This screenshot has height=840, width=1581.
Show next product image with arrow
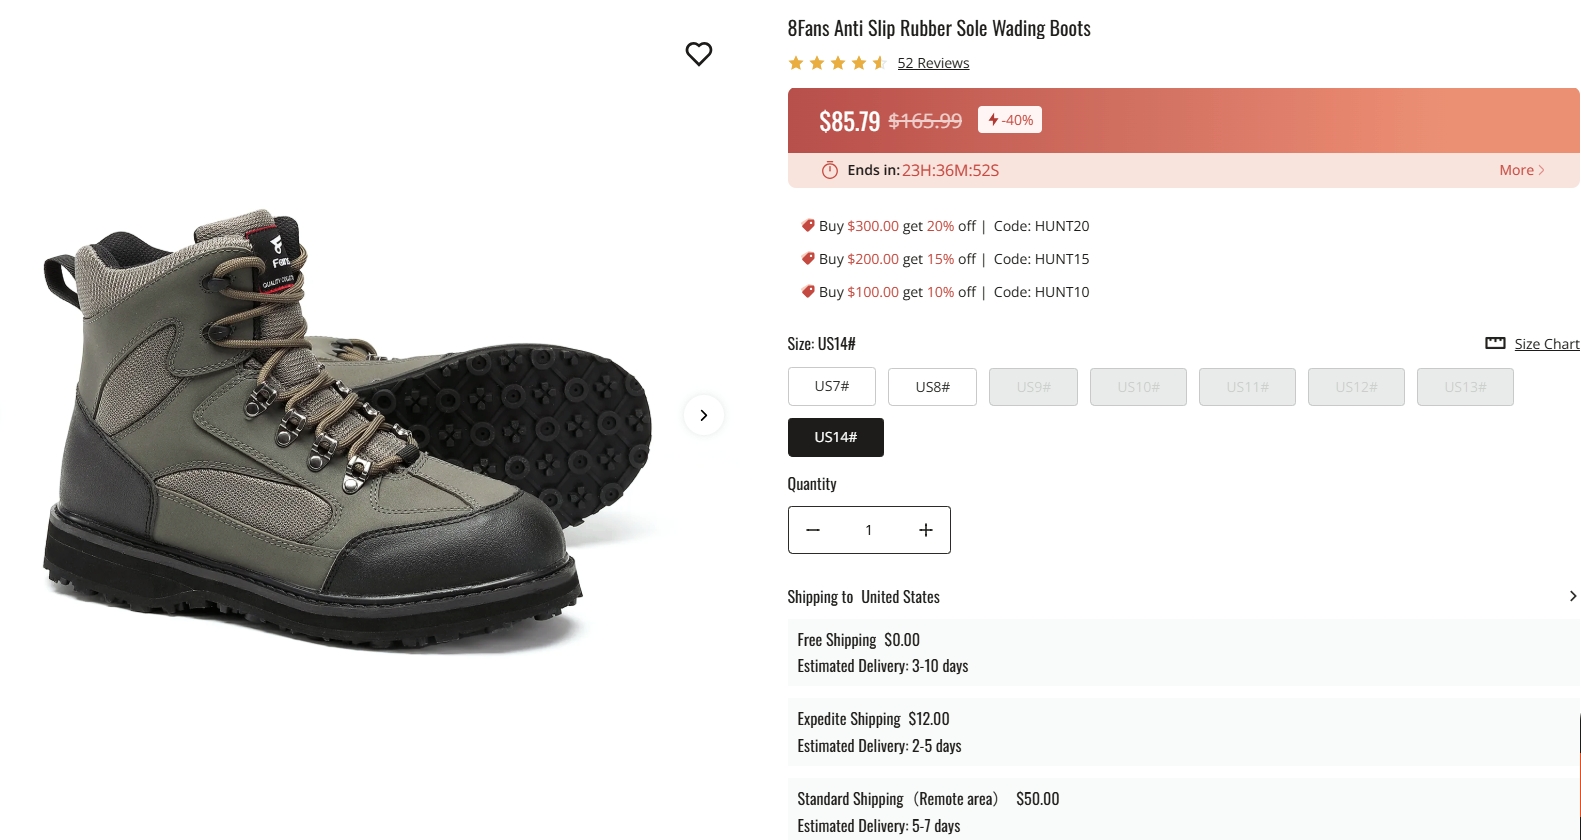pyautogui.click(x=704, y=415)
